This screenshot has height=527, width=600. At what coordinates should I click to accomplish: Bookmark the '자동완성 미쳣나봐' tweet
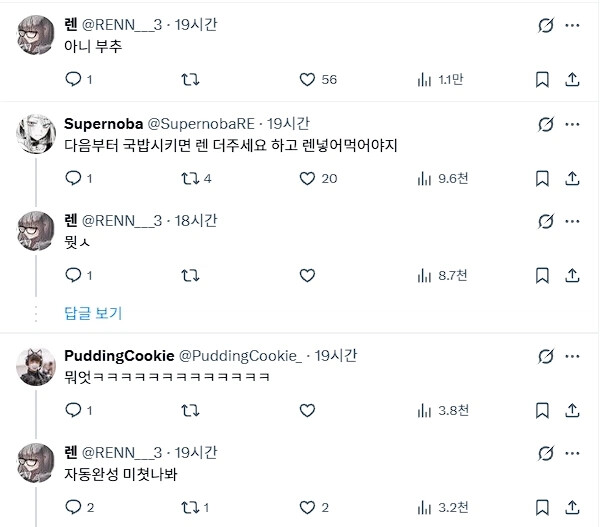(x=541, y=508)
